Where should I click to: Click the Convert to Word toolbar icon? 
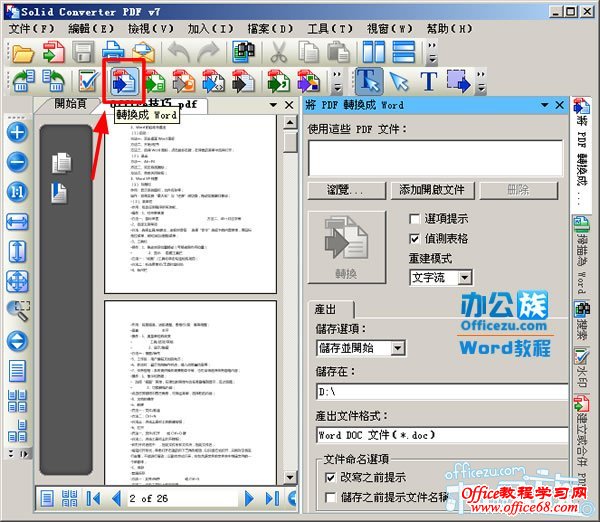point(124,81)
